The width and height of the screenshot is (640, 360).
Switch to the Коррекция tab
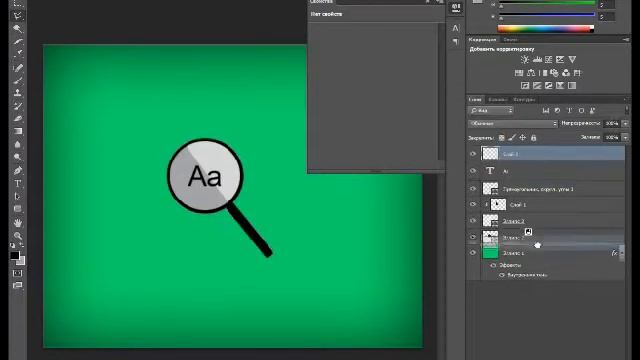point(482,40)
